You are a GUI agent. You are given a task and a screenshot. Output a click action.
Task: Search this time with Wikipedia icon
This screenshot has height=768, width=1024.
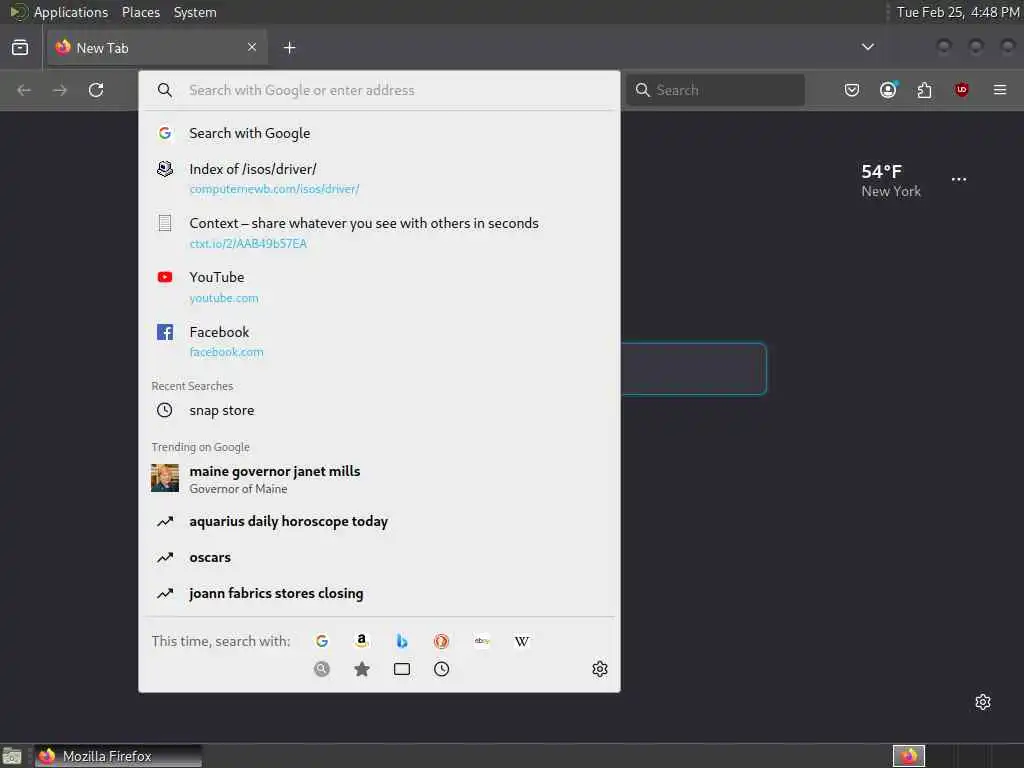click(x=522, y=641)
